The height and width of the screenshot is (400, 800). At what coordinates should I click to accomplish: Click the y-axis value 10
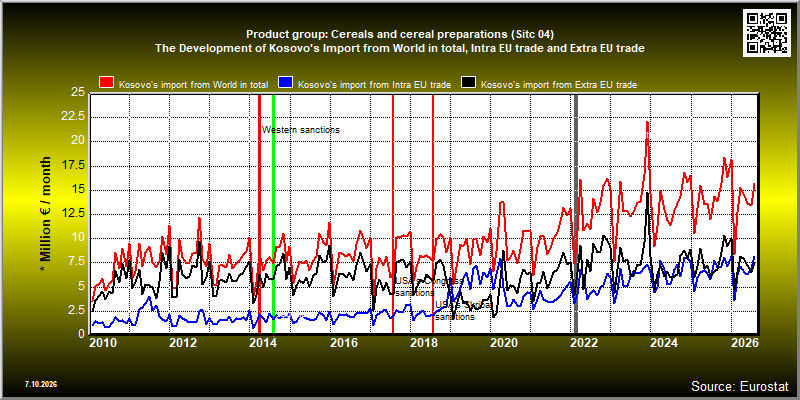pos(79,238)
